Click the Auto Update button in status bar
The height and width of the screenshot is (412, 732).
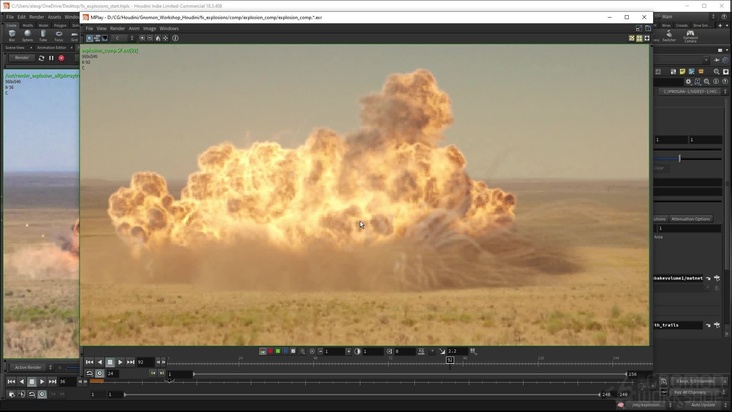[703, 405]
